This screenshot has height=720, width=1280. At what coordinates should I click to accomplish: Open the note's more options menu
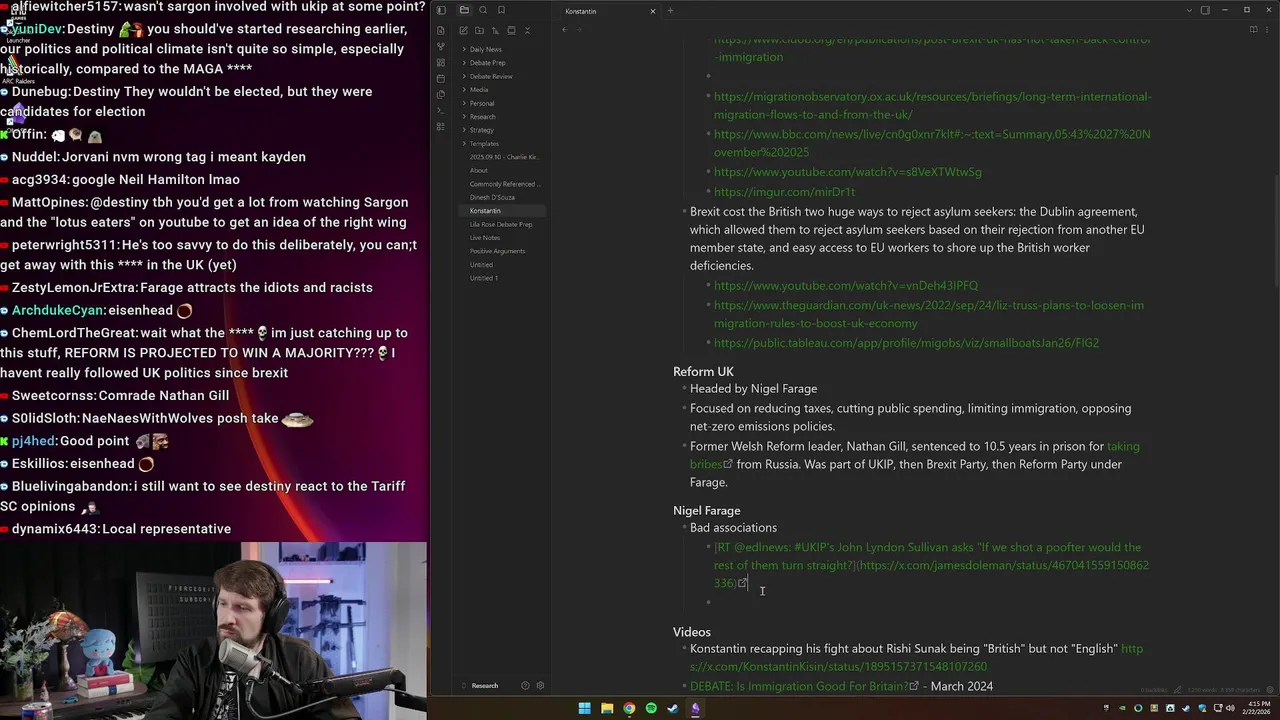coord(1268,30)
